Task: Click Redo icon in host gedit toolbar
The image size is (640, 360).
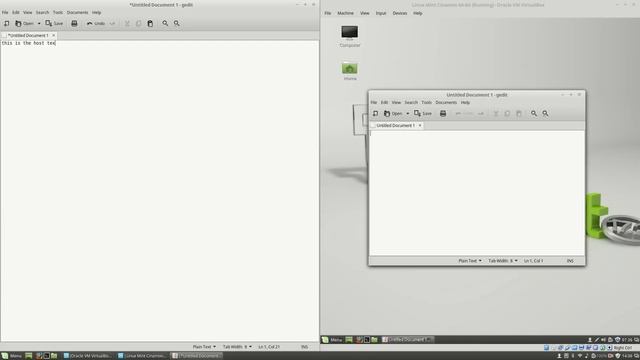Action: click(112, 23)
